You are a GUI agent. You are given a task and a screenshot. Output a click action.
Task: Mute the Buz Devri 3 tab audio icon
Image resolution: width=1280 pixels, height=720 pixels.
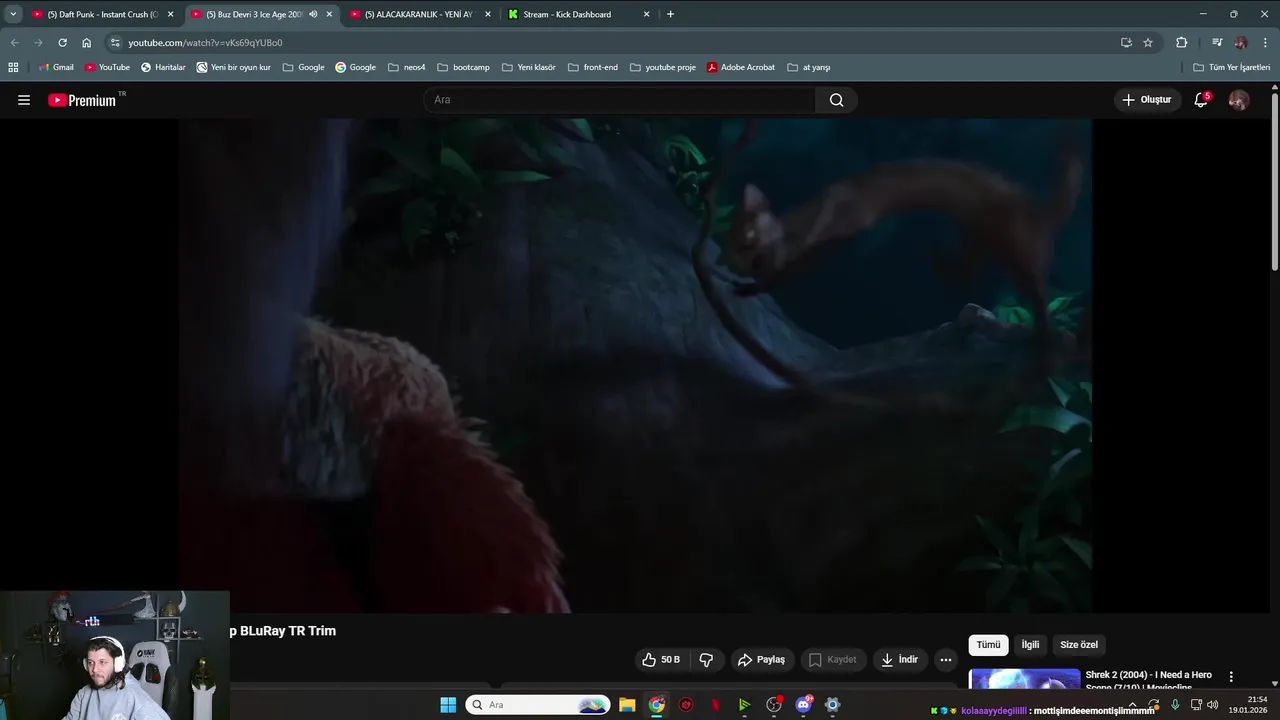click(x=313, y=14)
